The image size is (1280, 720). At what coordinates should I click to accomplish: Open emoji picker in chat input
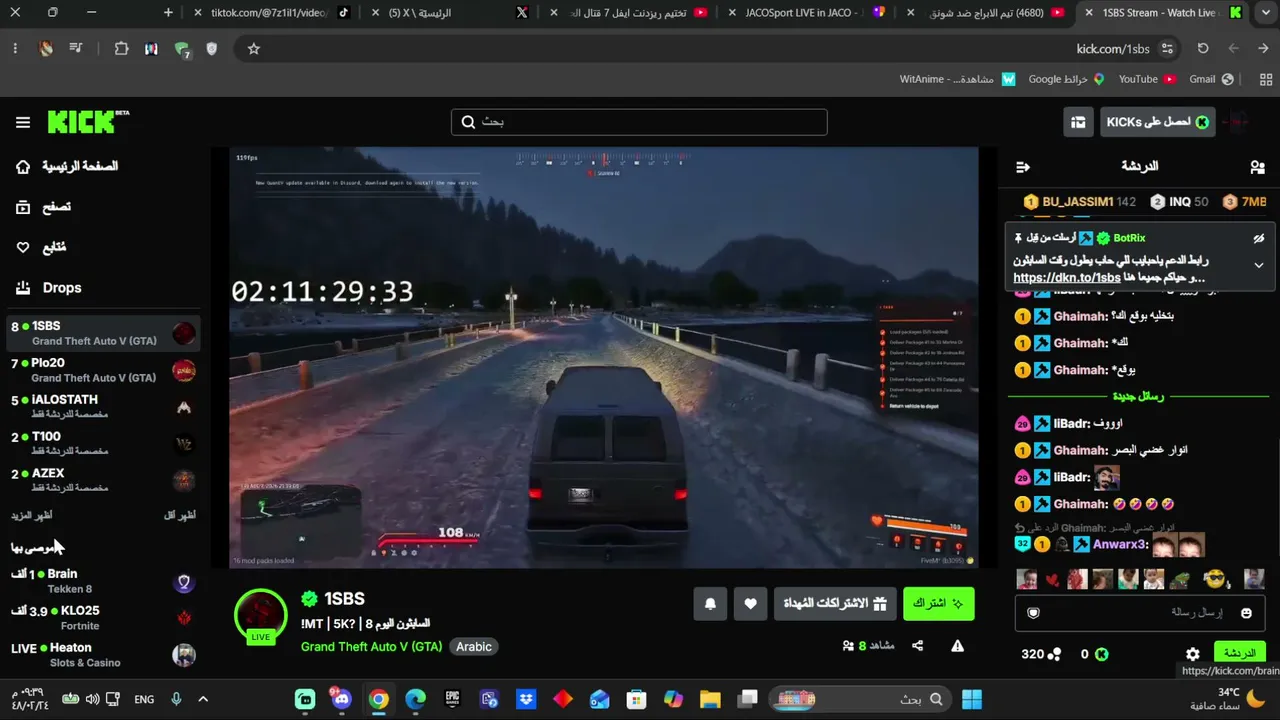click(1246, 613)
